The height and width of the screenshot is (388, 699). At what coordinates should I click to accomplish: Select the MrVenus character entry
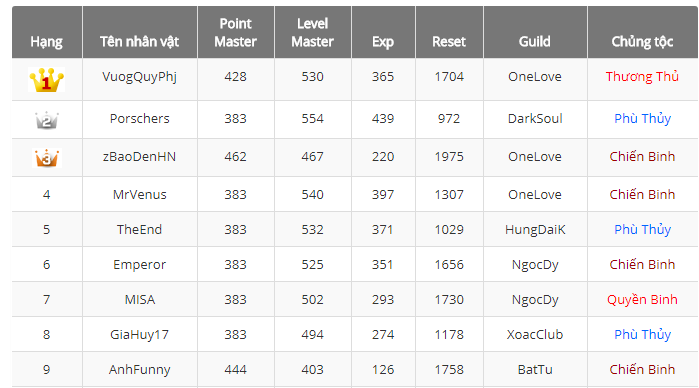(x=140, y=194)
